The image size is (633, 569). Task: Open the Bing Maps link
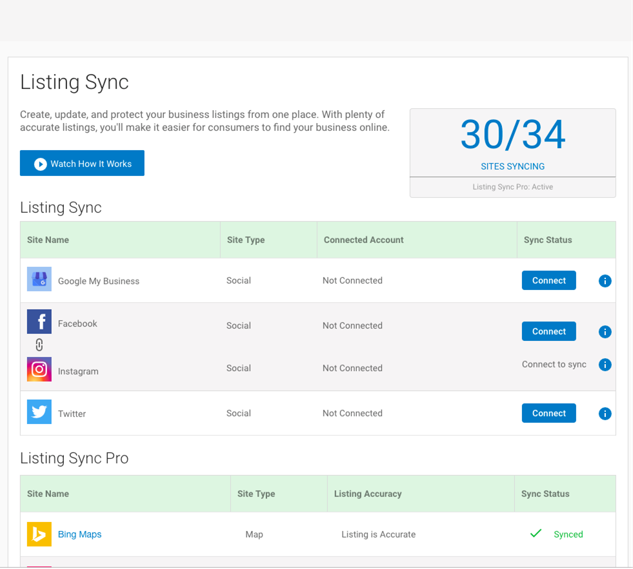coord(79,535)
